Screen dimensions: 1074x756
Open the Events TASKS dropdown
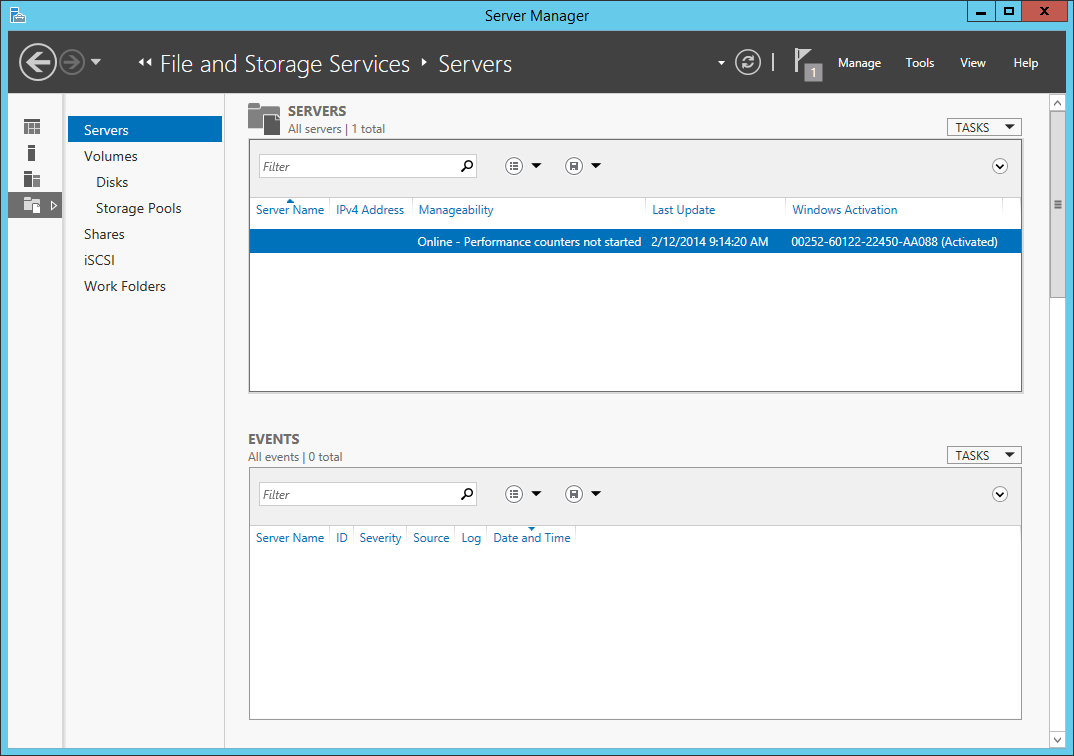(x=984, y=455)
